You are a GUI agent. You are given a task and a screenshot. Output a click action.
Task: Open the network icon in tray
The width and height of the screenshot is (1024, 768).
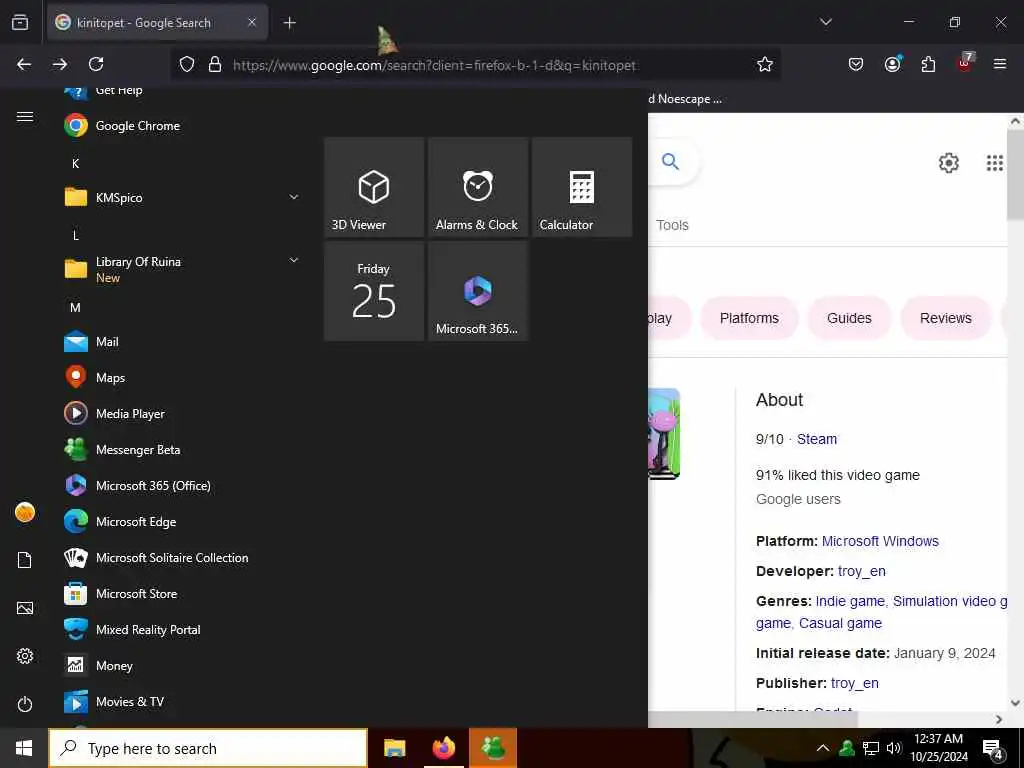tap(871, 748)
